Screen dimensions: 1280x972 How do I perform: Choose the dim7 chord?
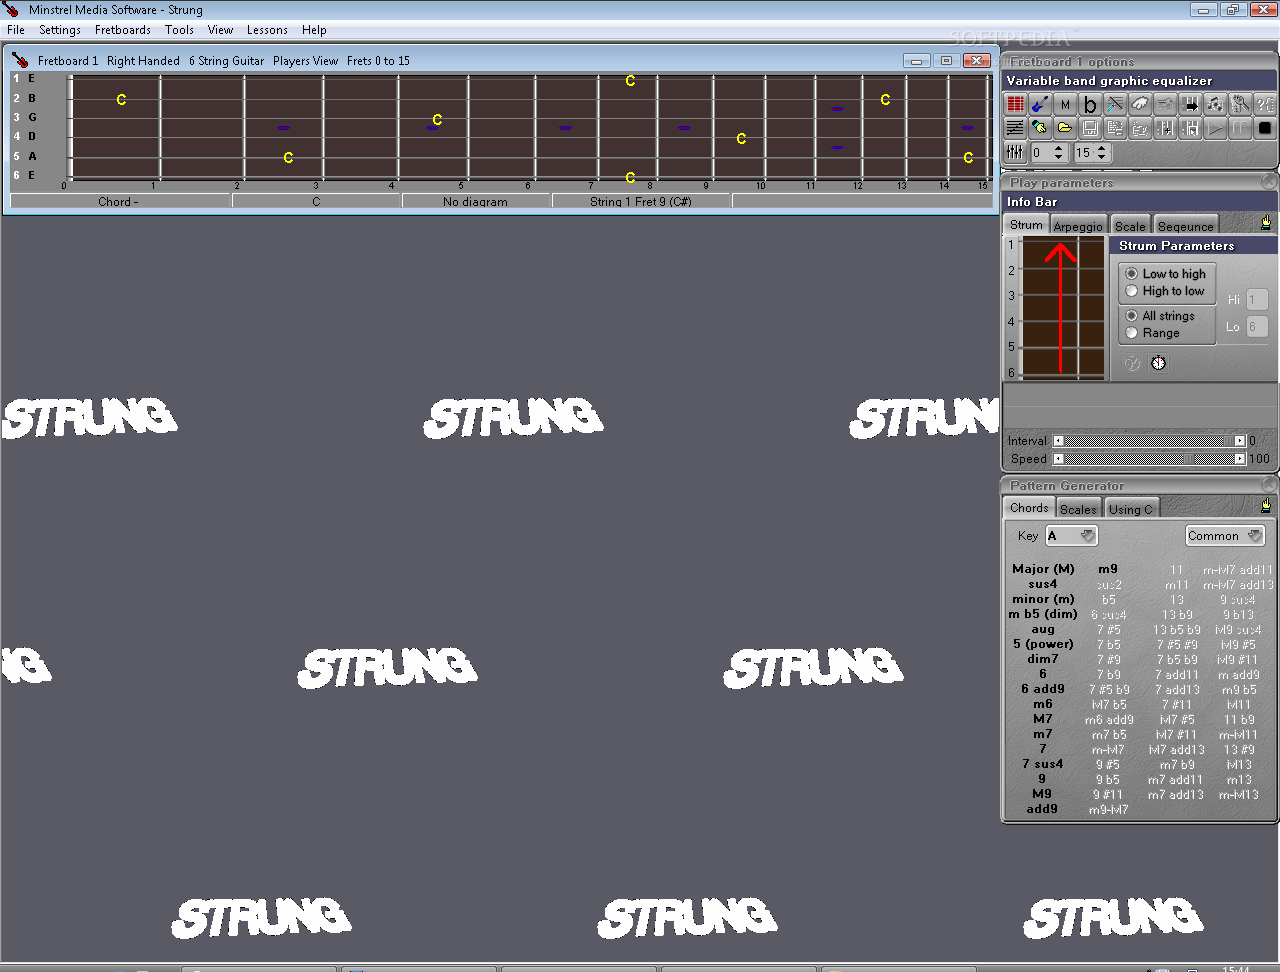click(1043, 659)
